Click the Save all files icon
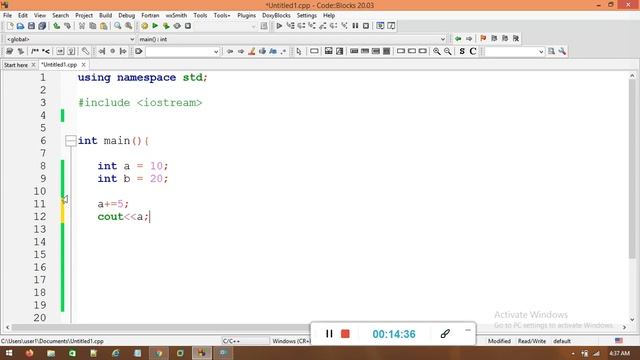 point(42,26)
